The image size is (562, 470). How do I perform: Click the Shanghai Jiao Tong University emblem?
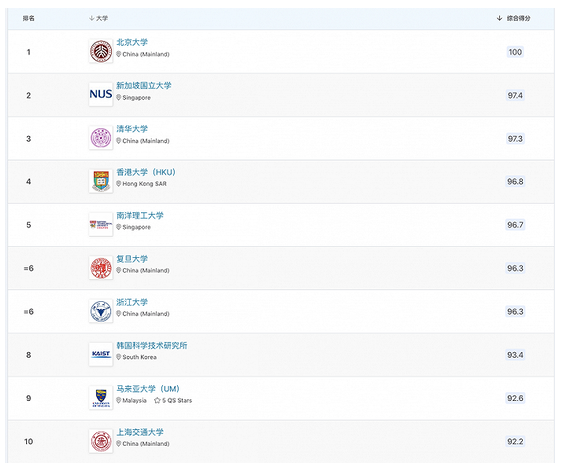(101, 441)
